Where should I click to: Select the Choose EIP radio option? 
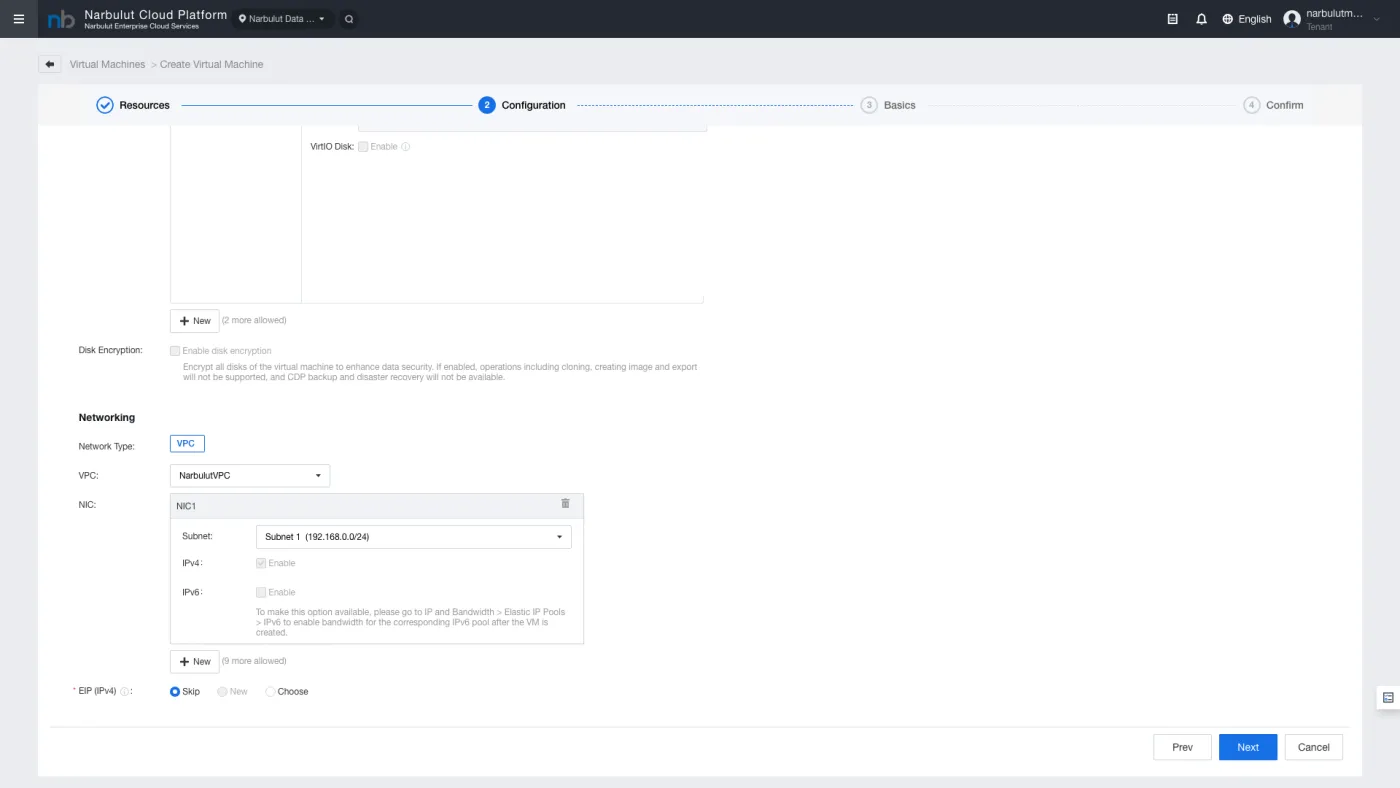click(270, 692)
